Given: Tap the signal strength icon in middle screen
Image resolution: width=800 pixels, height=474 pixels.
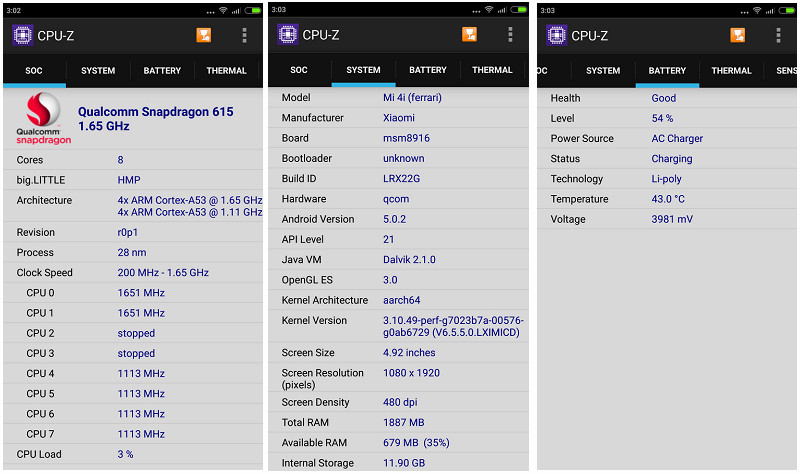Looking at the screenshot, I should pyautogui.click(x=502, y=10).
